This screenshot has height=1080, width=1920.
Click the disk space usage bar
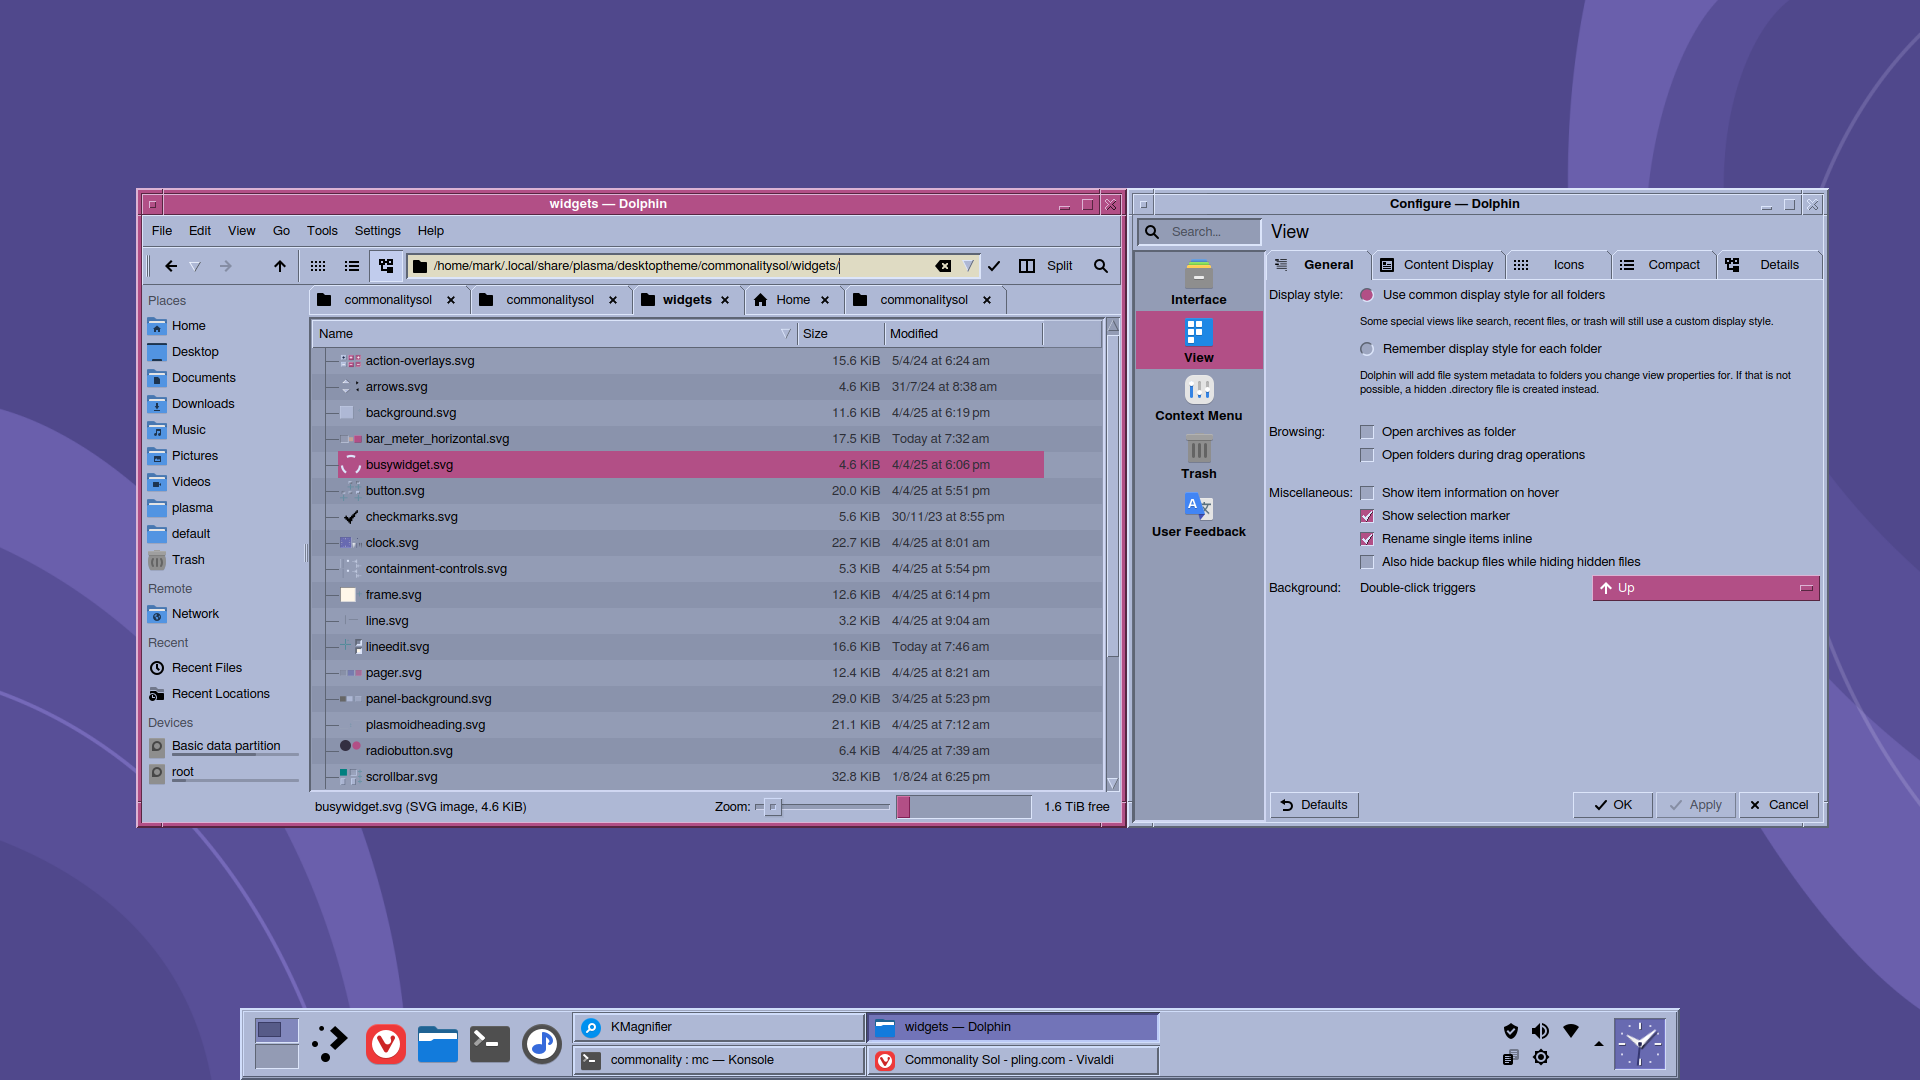[x=964, y=807]
